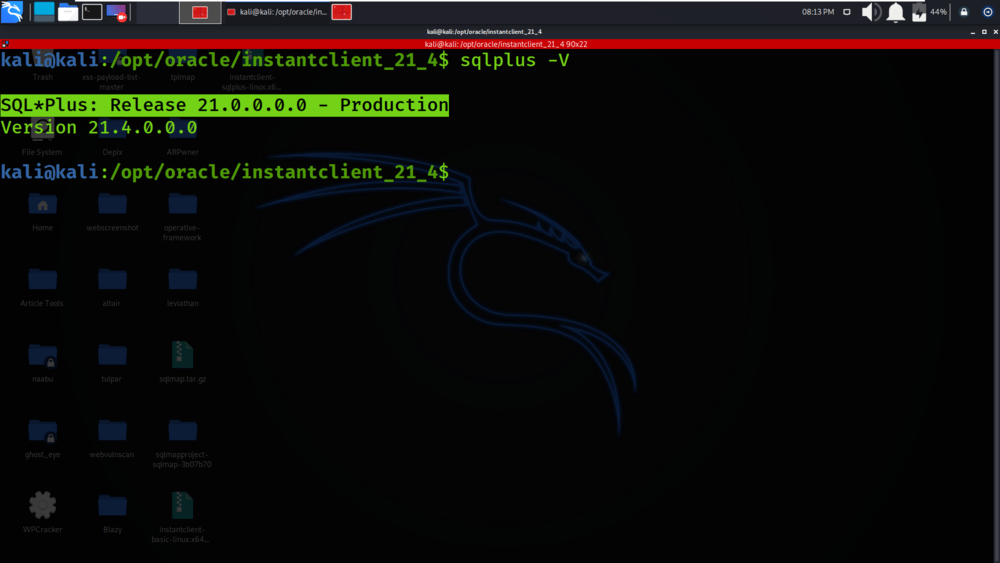Viewport: 1000px width, 563px height.
Task: Click the 08:13 PM clock
Action: 818,12
